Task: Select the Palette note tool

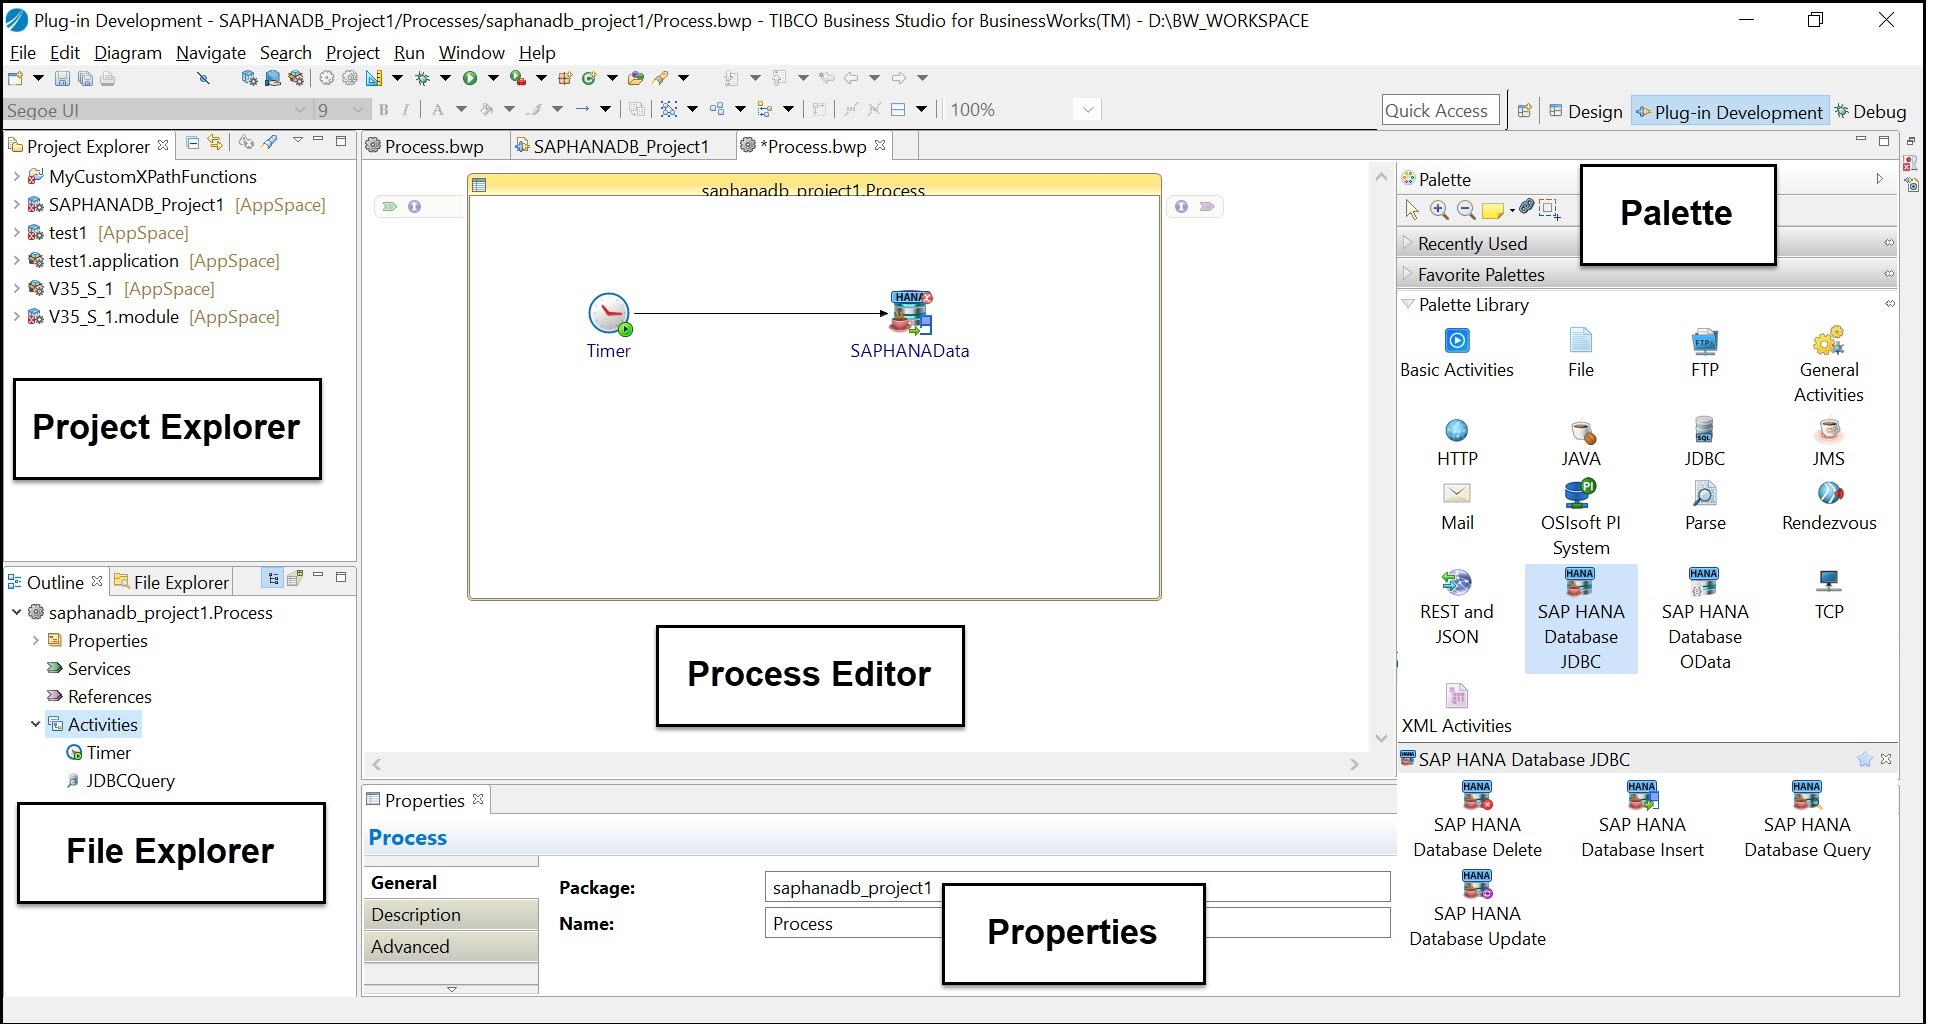Action: 1492,210
